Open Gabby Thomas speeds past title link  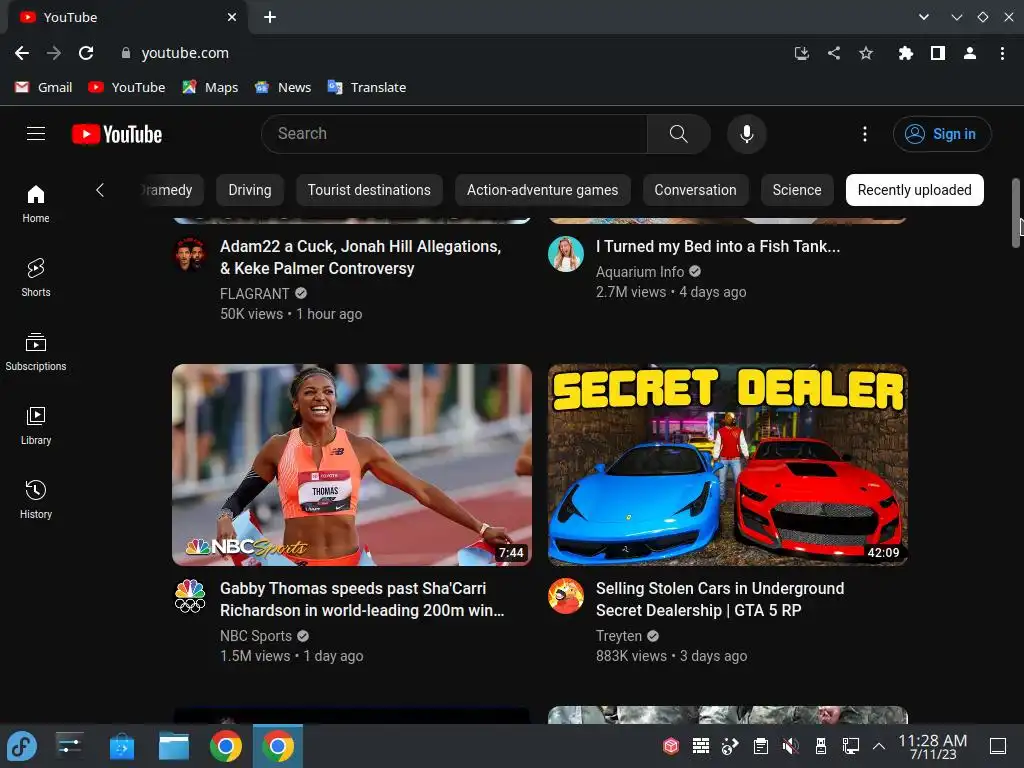(x=362, y=599)
